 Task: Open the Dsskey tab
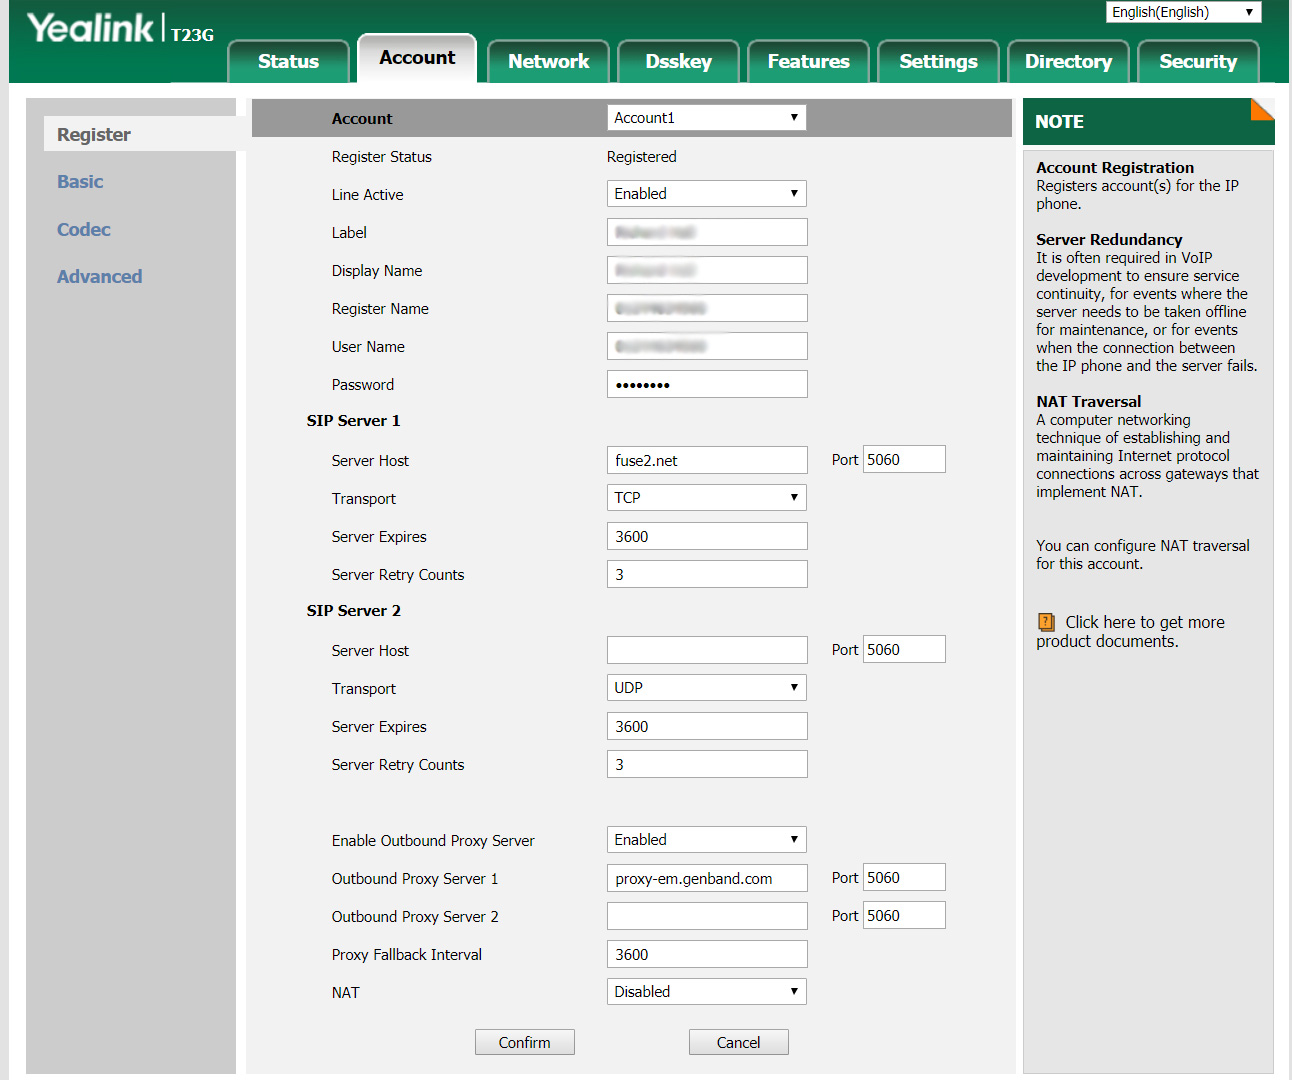click(678, 62)
